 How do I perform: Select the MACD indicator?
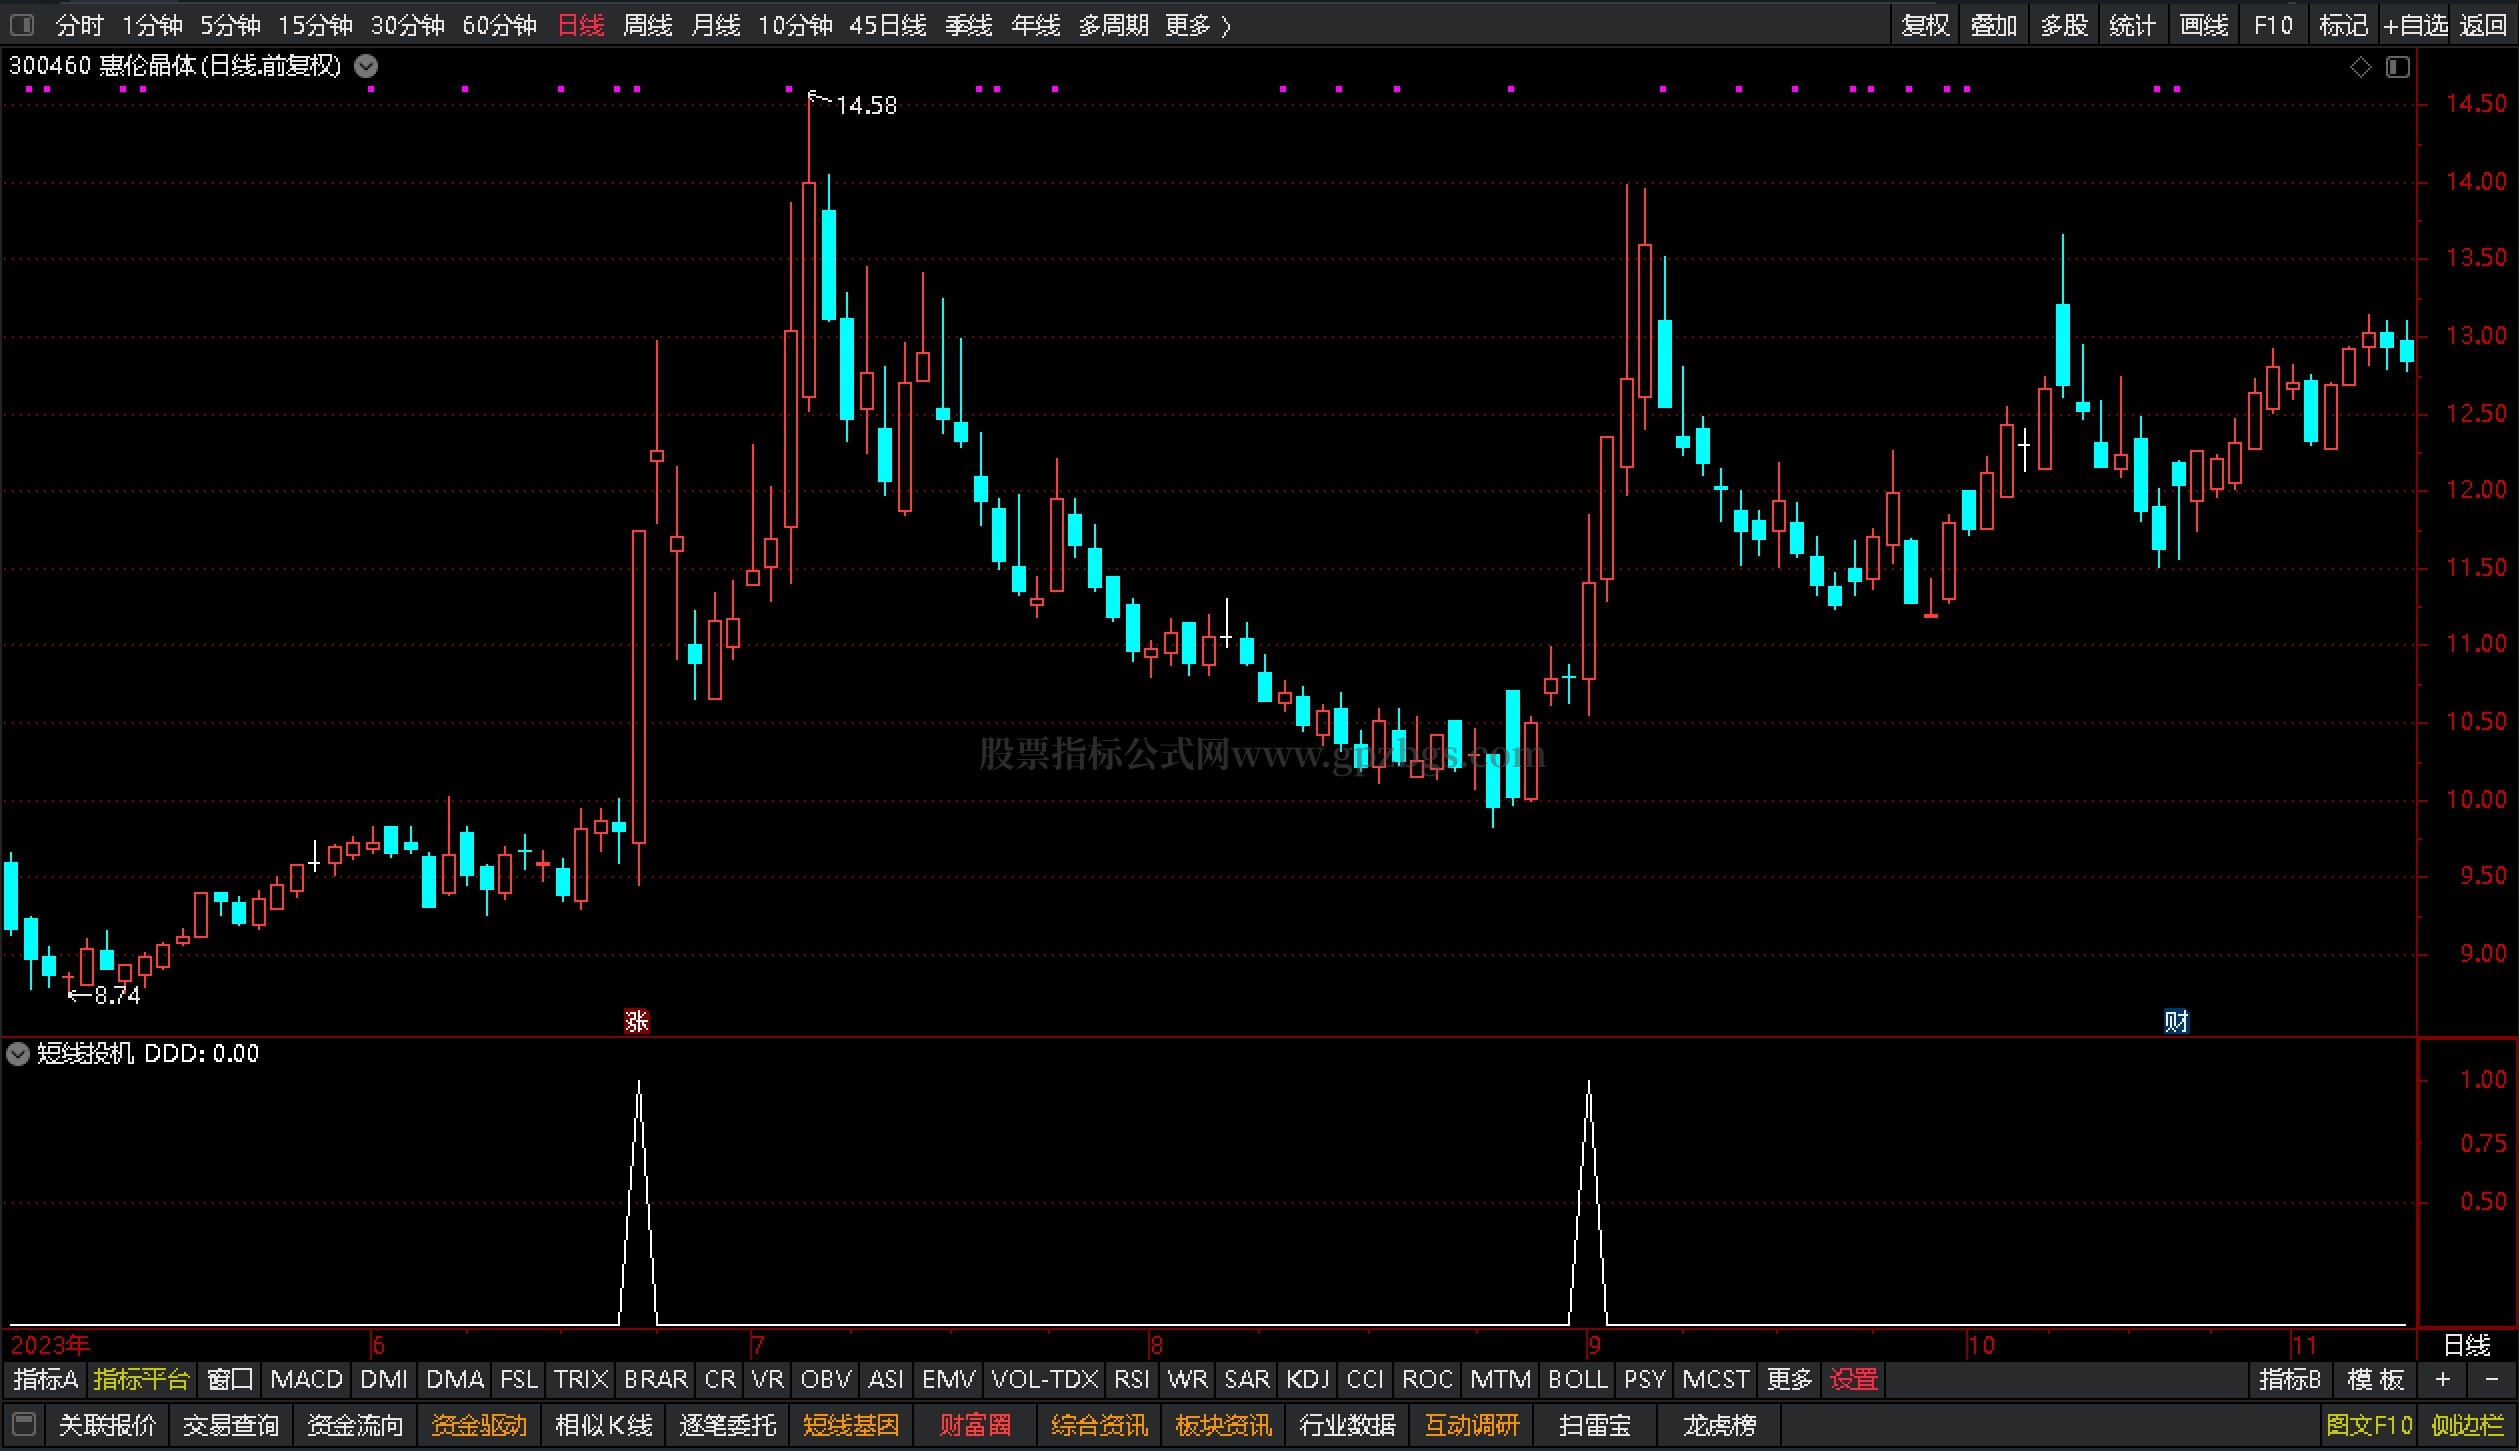[x=306, y=1380]
